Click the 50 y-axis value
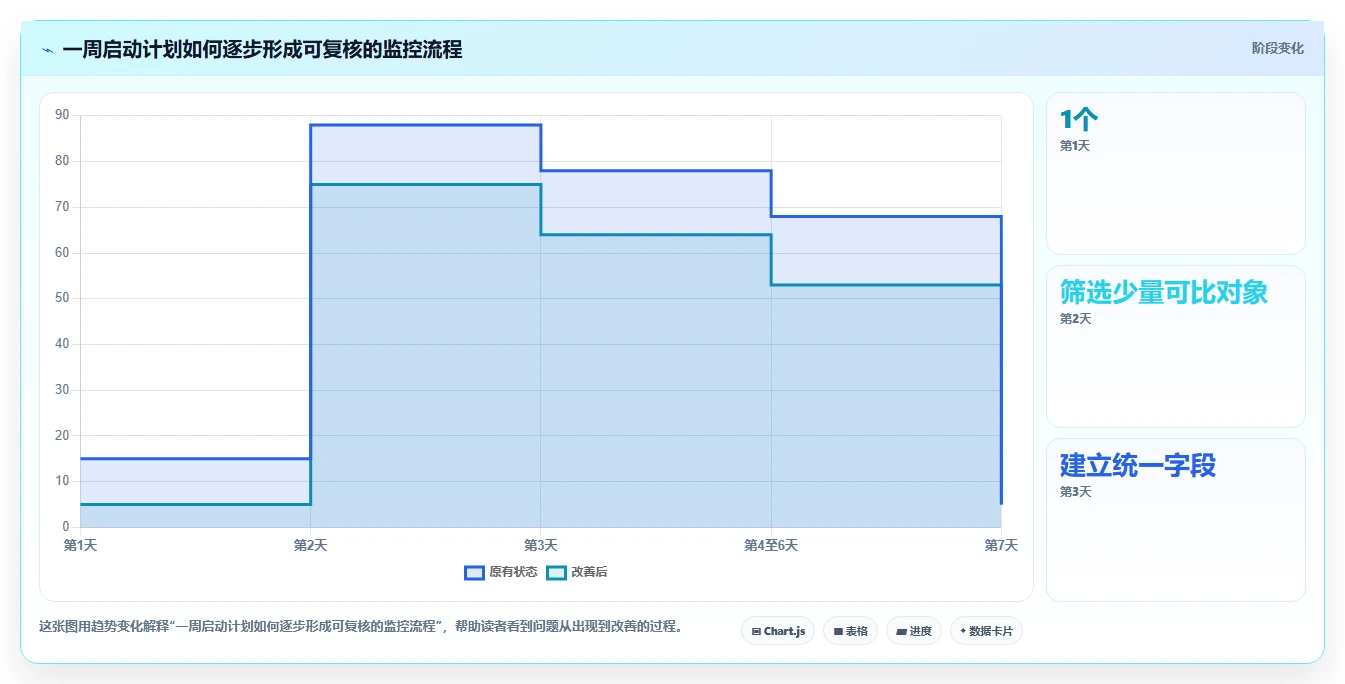 (x=62, y=298)
